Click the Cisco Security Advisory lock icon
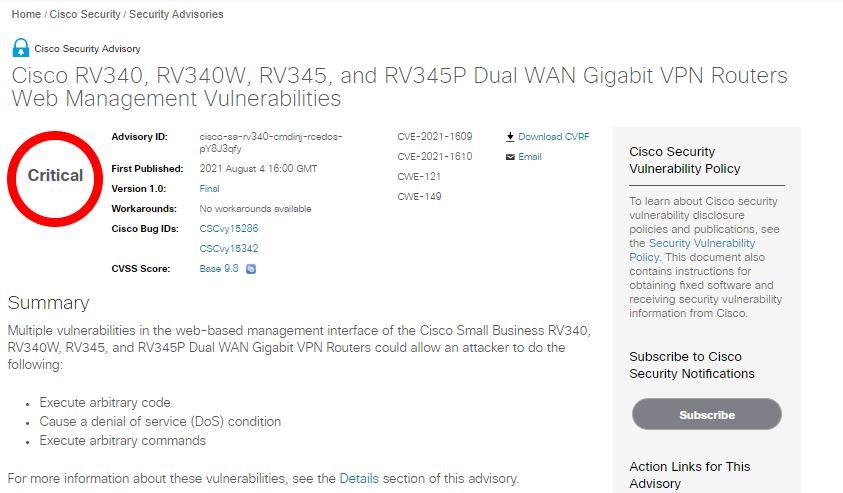 click(20, 48)
